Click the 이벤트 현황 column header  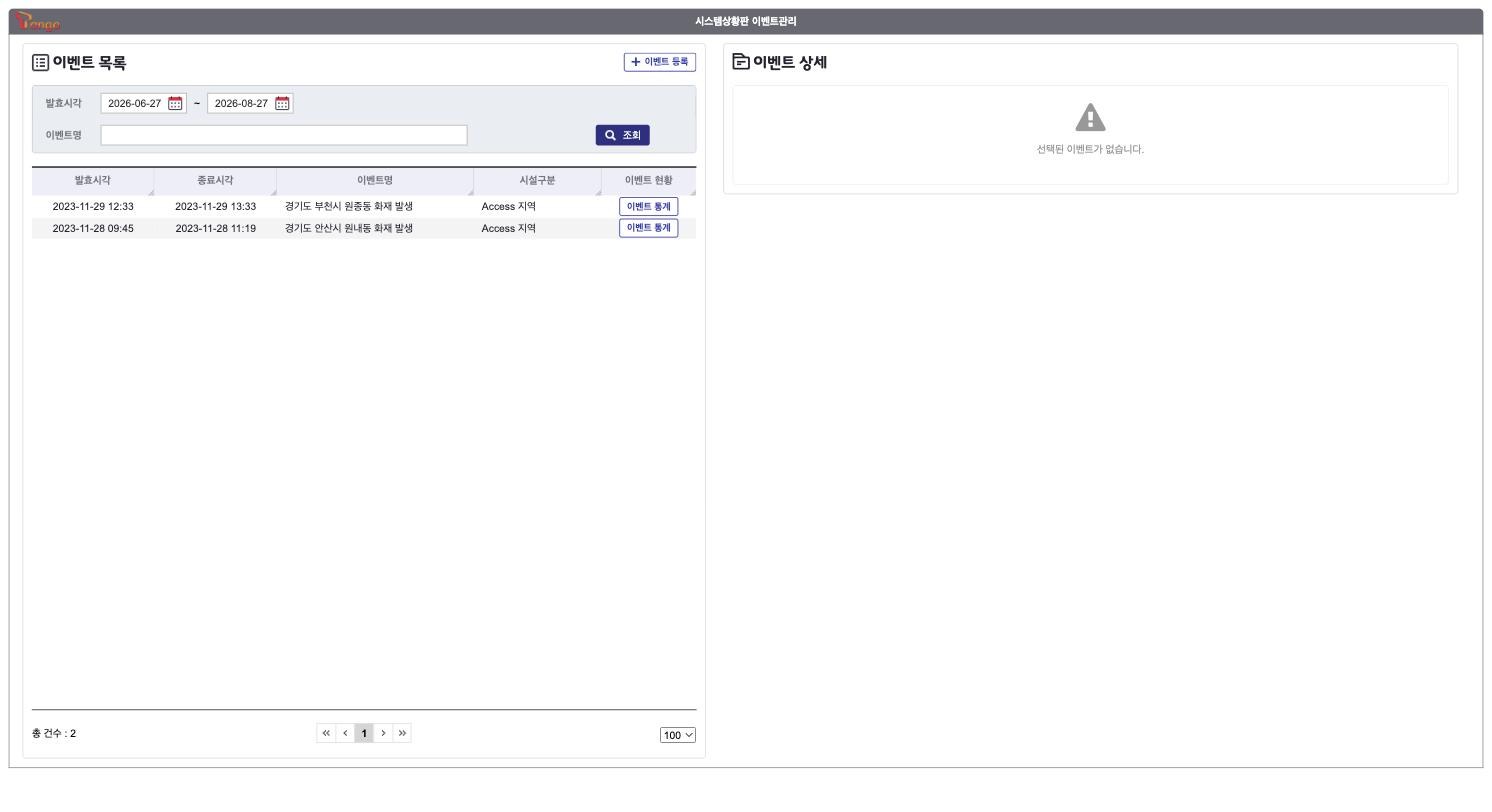coord(648,181)
